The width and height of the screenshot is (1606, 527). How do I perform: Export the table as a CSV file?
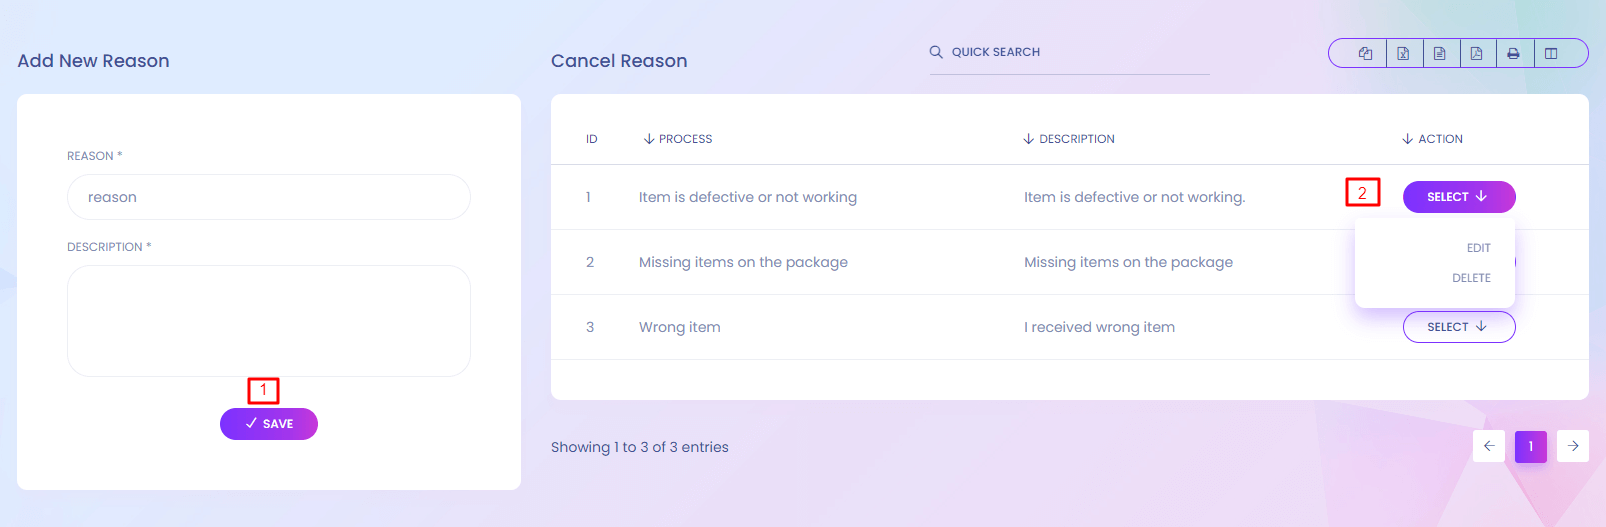1440,54
